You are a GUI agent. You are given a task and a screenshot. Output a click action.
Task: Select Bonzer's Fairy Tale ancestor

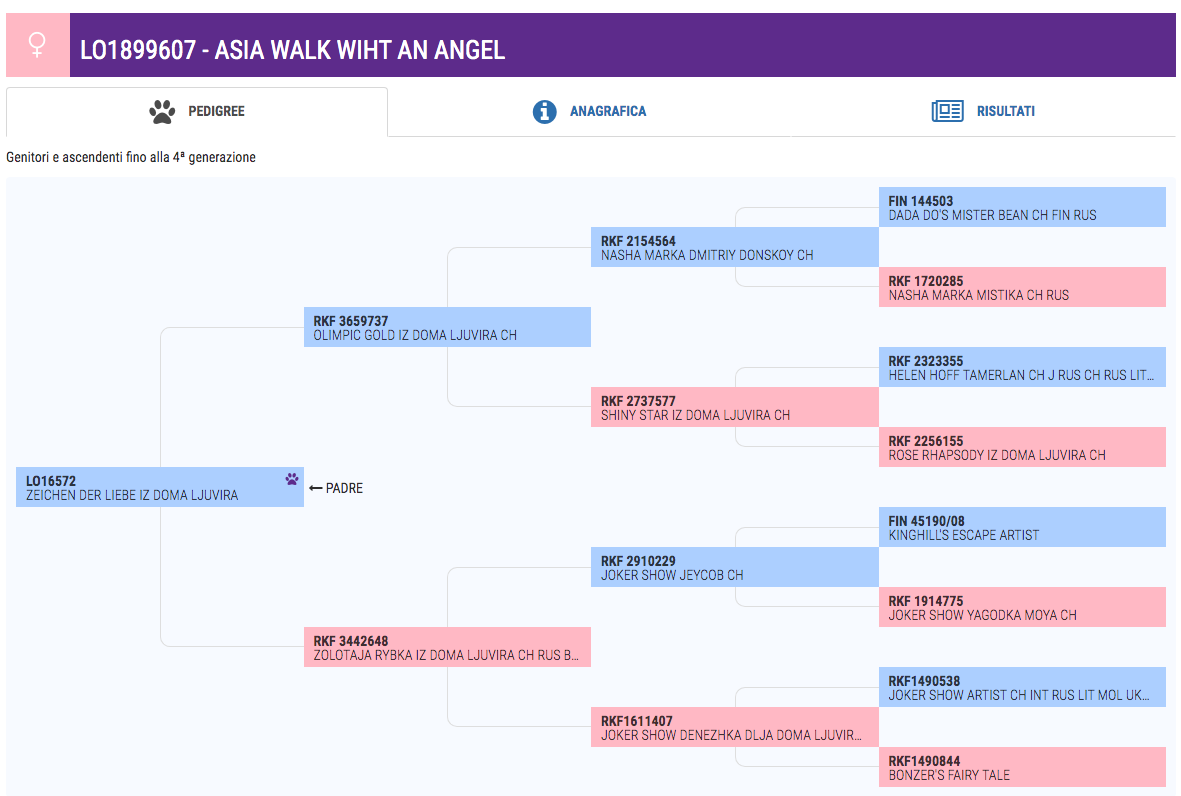[x=1022, y=767]
